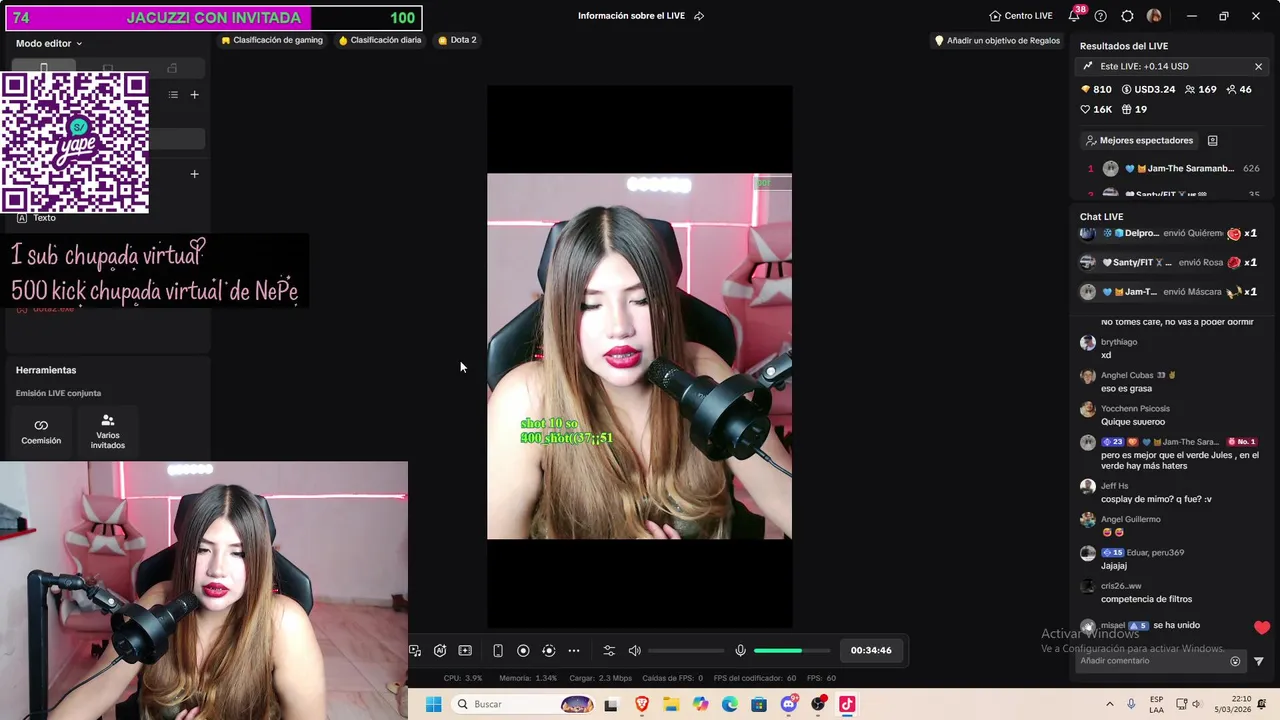Viewport: 1280px width, 720px height.
Task: Click the gifts count 19
Action: point(1134,109)
